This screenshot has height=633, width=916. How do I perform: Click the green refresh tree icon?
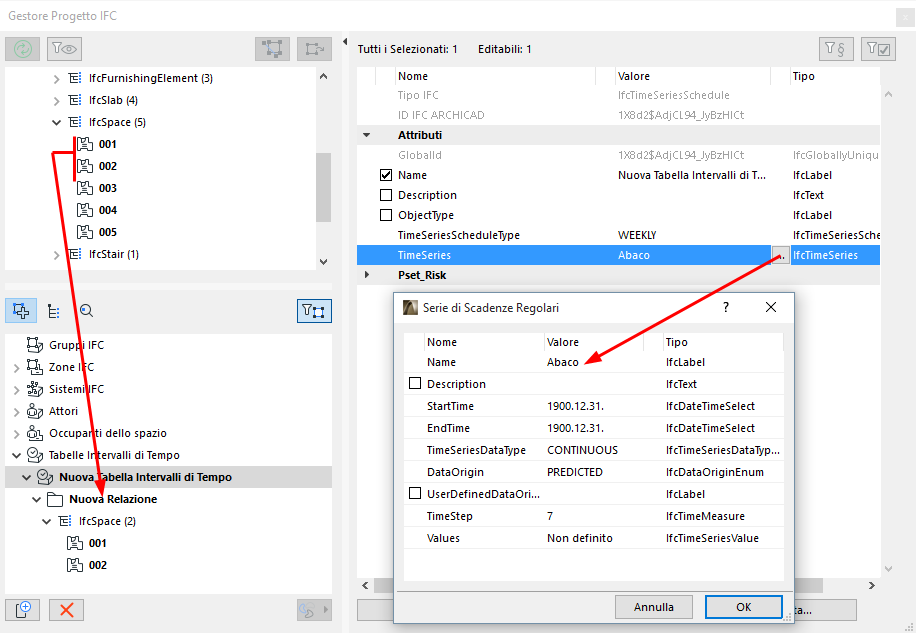pos(23,48)
